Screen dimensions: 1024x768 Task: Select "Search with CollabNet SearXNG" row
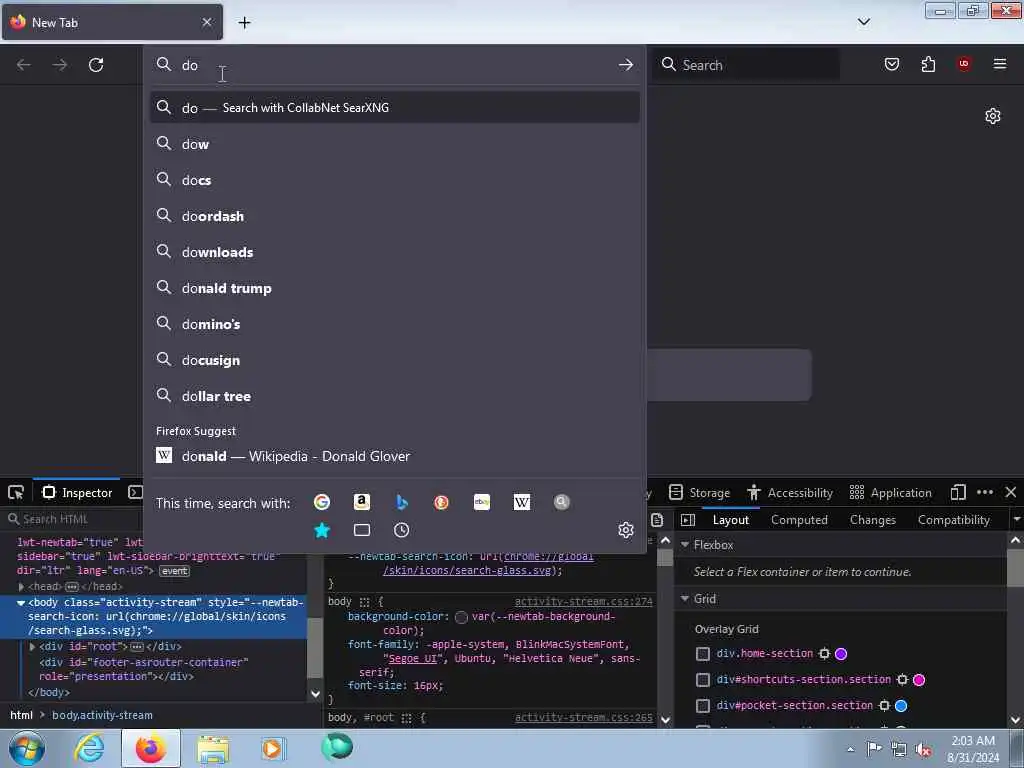point(394,108)
